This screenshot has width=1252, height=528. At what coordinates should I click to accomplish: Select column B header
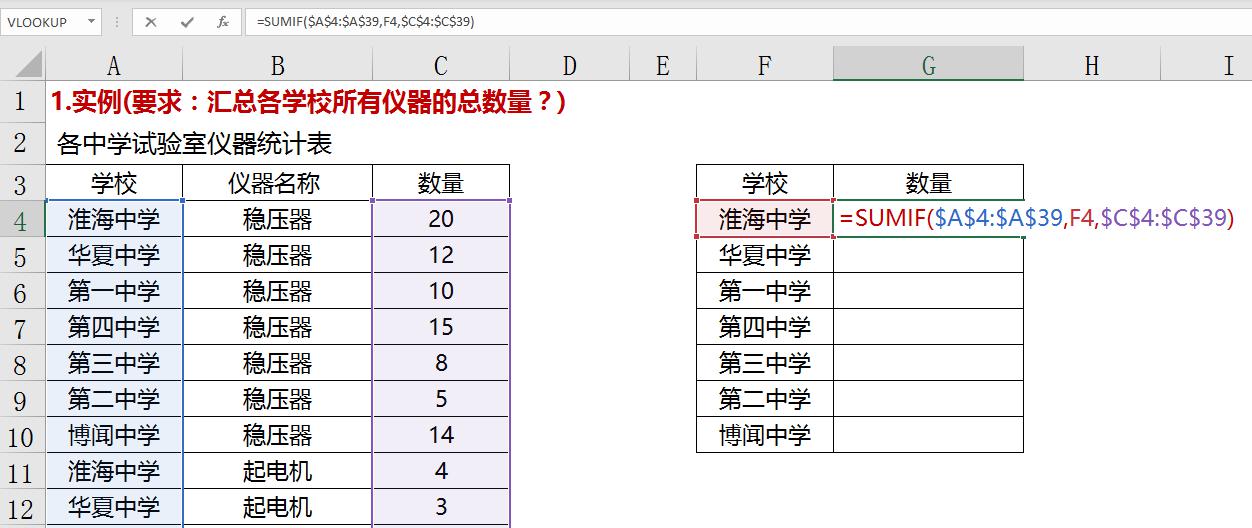coord(277,65)
